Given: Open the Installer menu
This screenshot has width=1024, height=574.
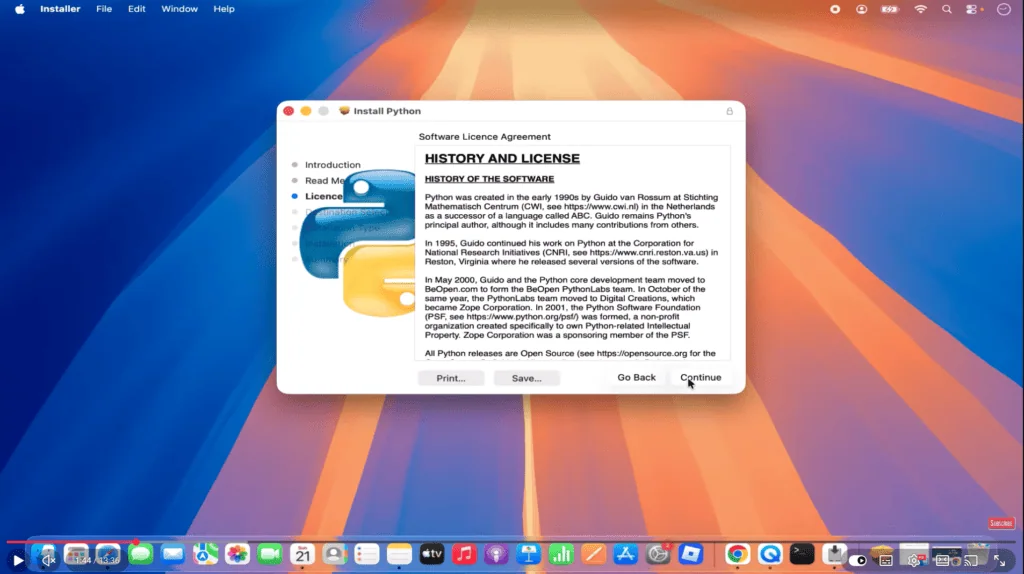Looking at the screenshot, I should click(x=60, y=9).
